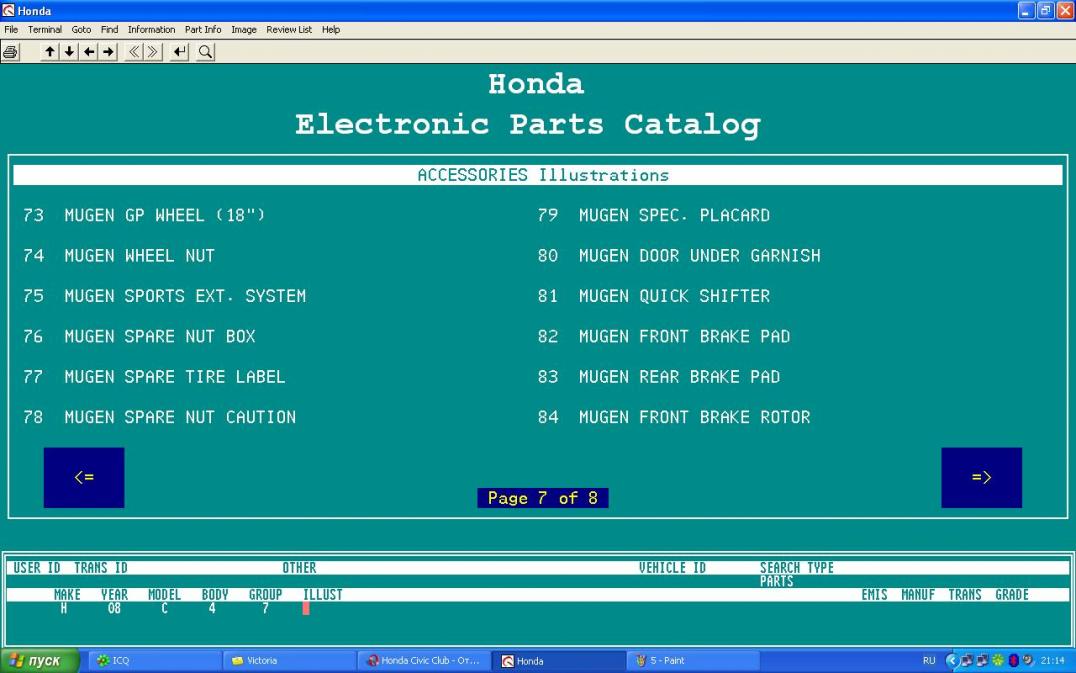Click the SEARCH TYPE label
1076x673 pixels.
tap(797, 568)
